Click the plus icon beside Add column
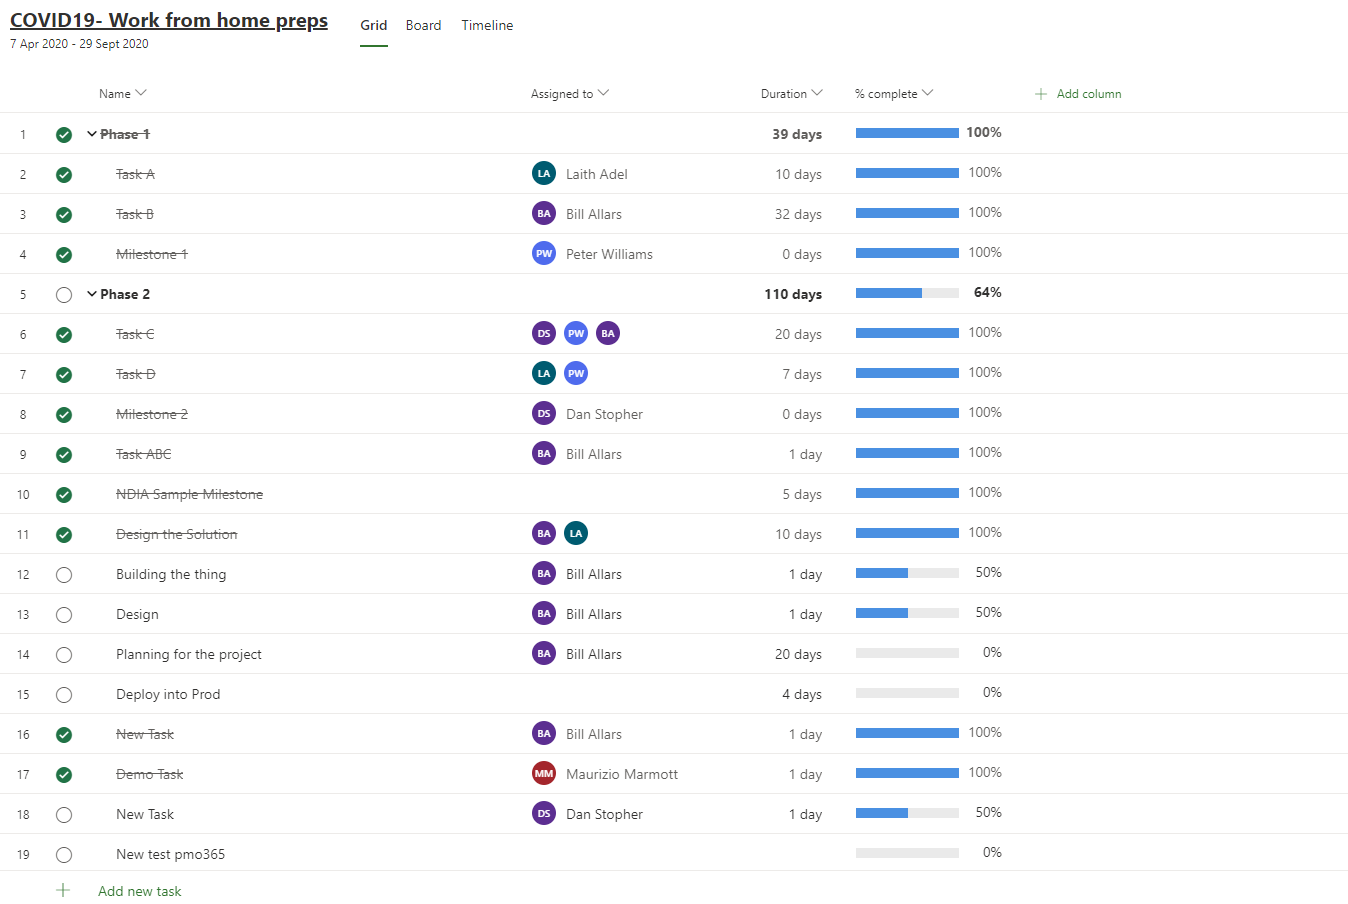Viewport: 1348px width, 904px height. click(1041, 94)
